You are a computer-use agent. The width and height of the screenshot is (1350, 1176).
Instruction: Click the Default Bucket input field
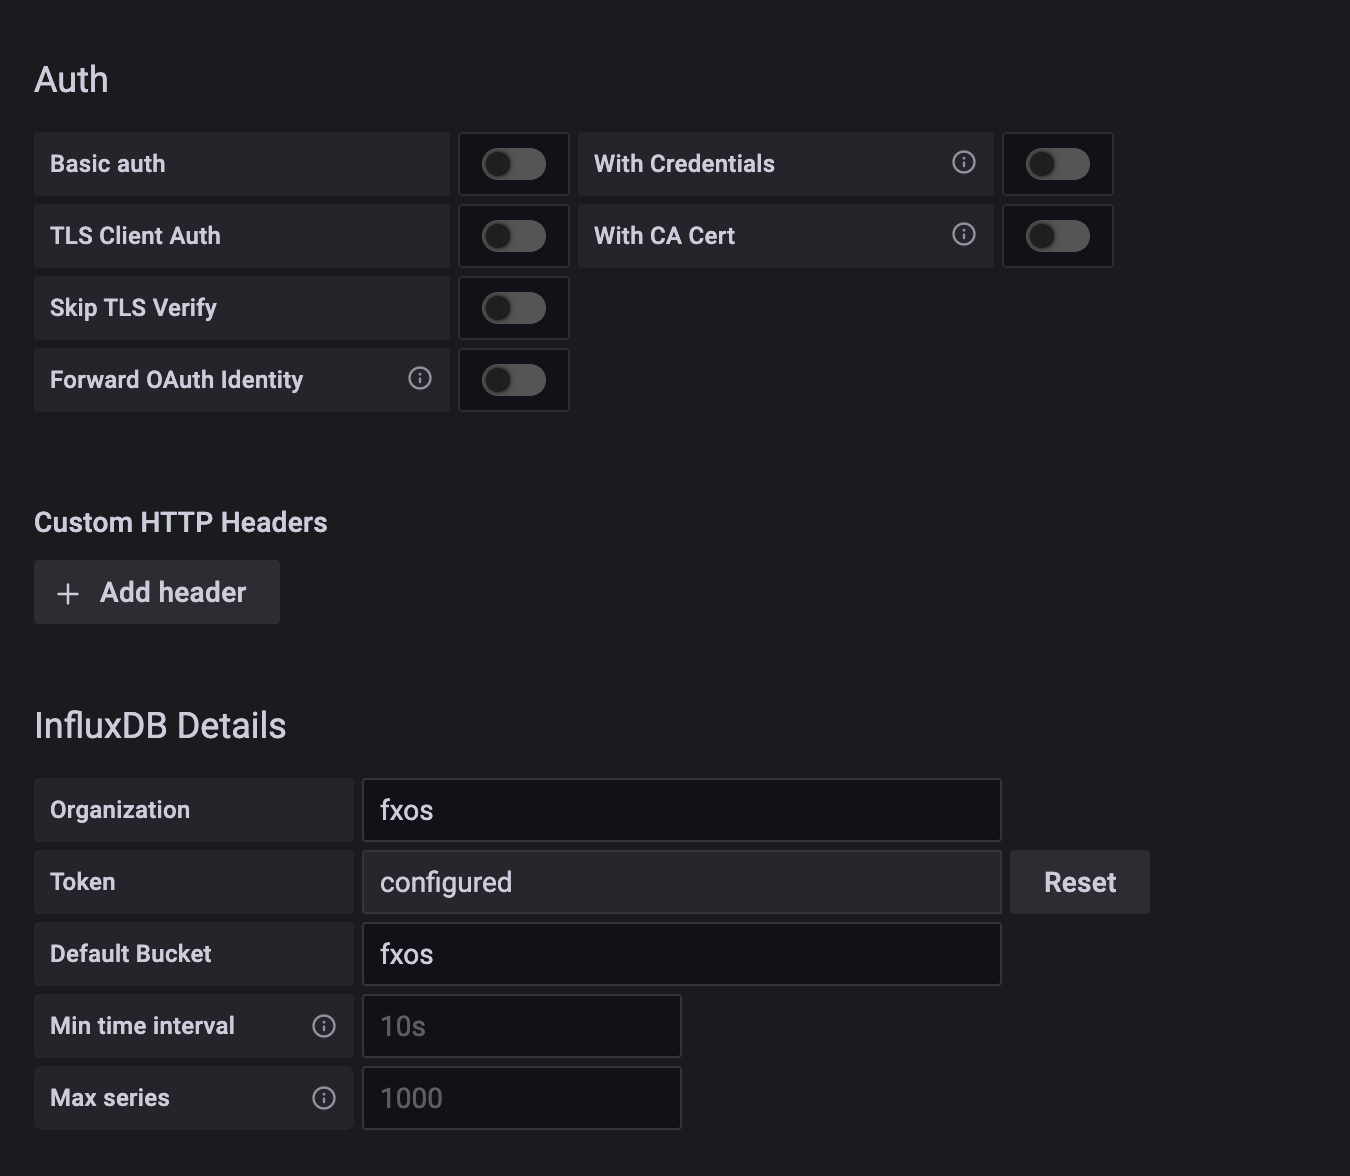click(x=681, y=954)
